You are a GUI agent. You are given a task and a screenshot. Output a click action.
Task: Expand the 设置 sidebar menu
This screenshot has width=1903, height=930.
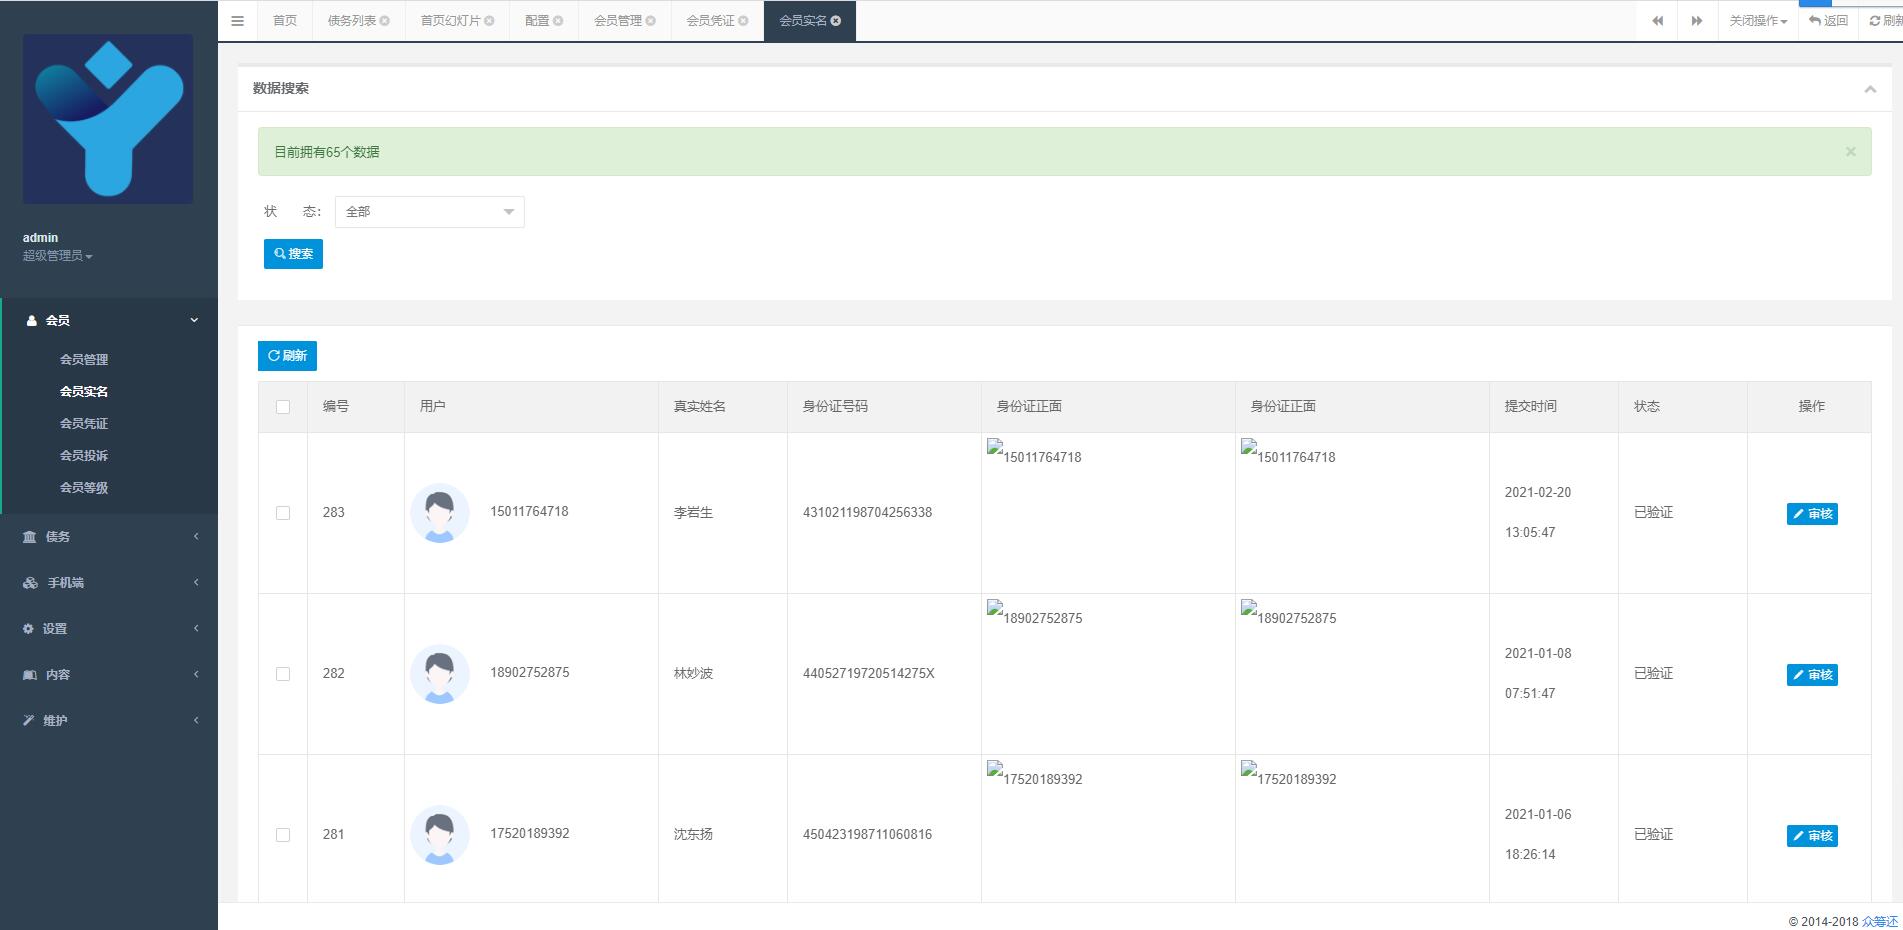point(108,629)
